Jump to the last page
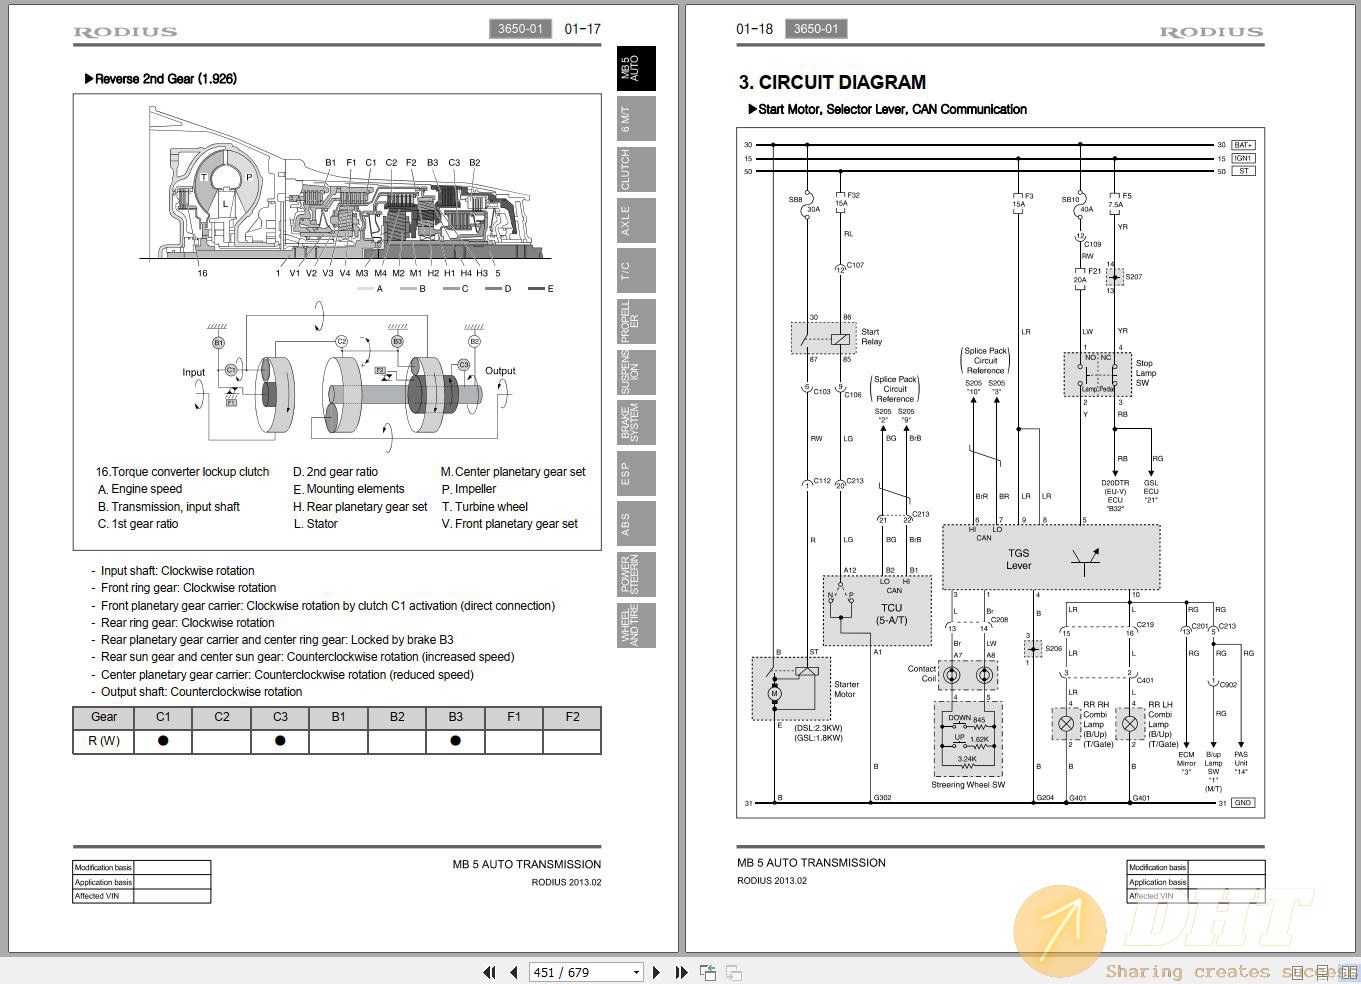The height and width of the screenshot is (984, 1361). (681, 972)
